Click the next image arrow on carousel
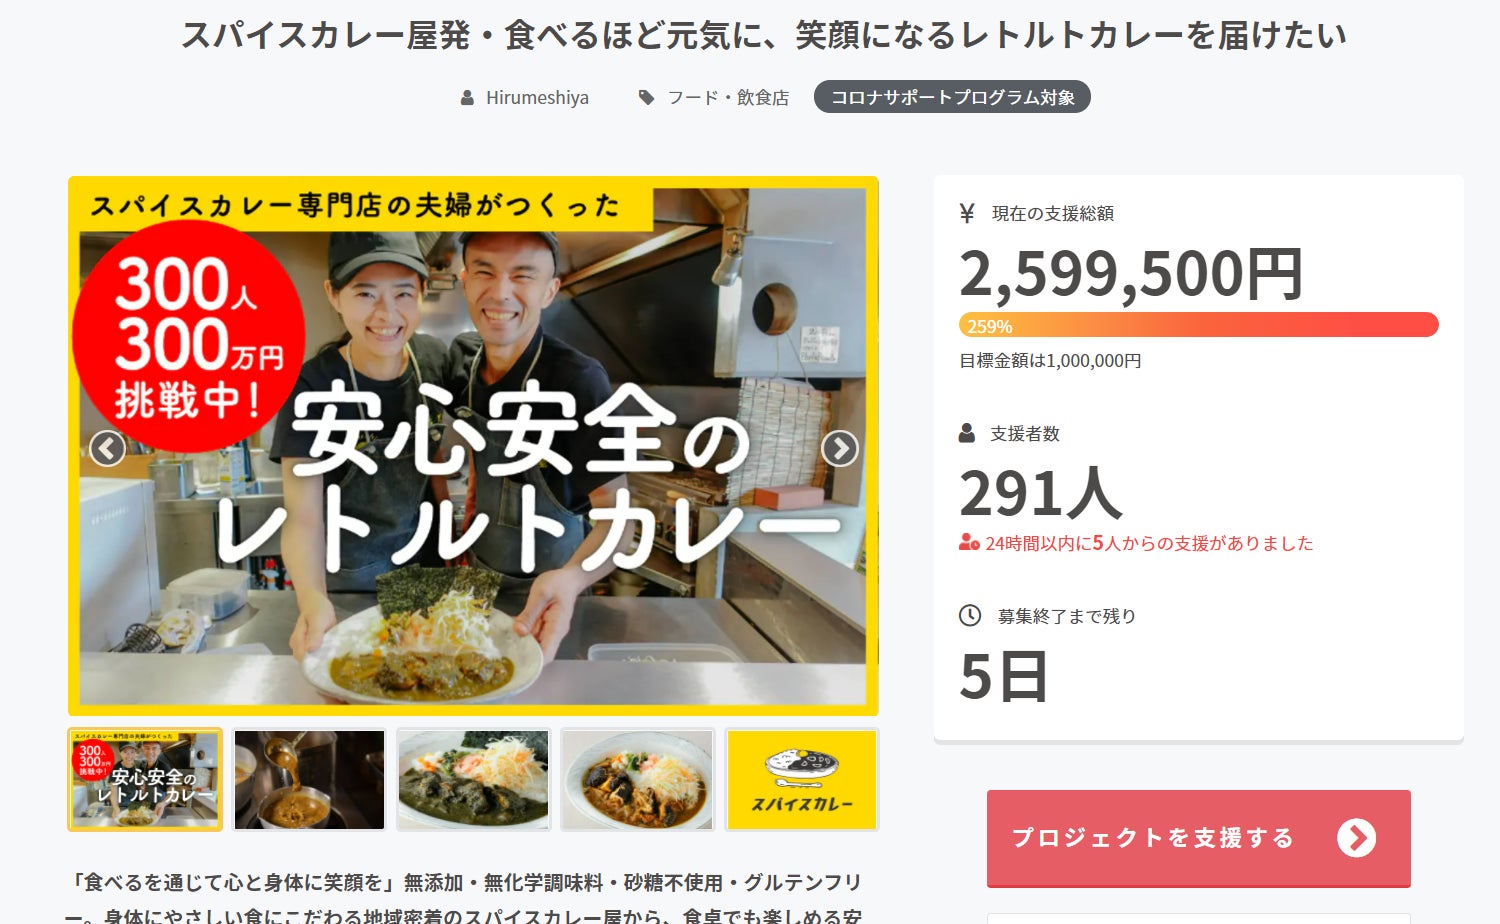The image size is (1500, 924). 840,448
